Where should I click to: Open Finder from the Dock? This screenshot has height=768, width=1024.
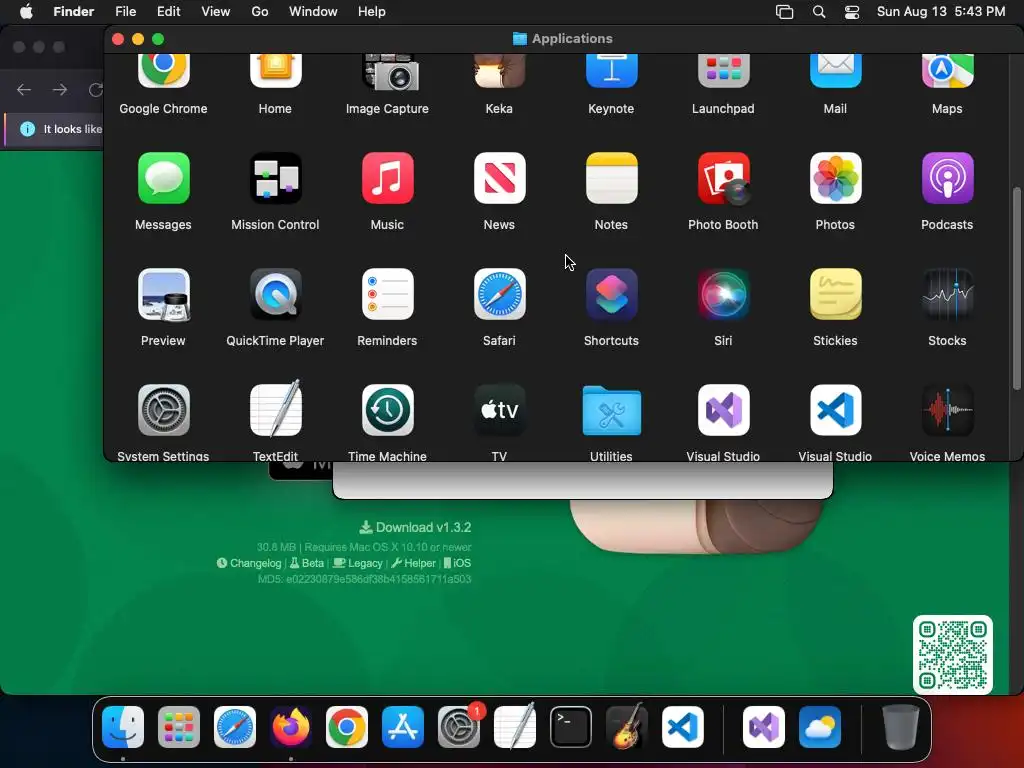coord(123,727)
